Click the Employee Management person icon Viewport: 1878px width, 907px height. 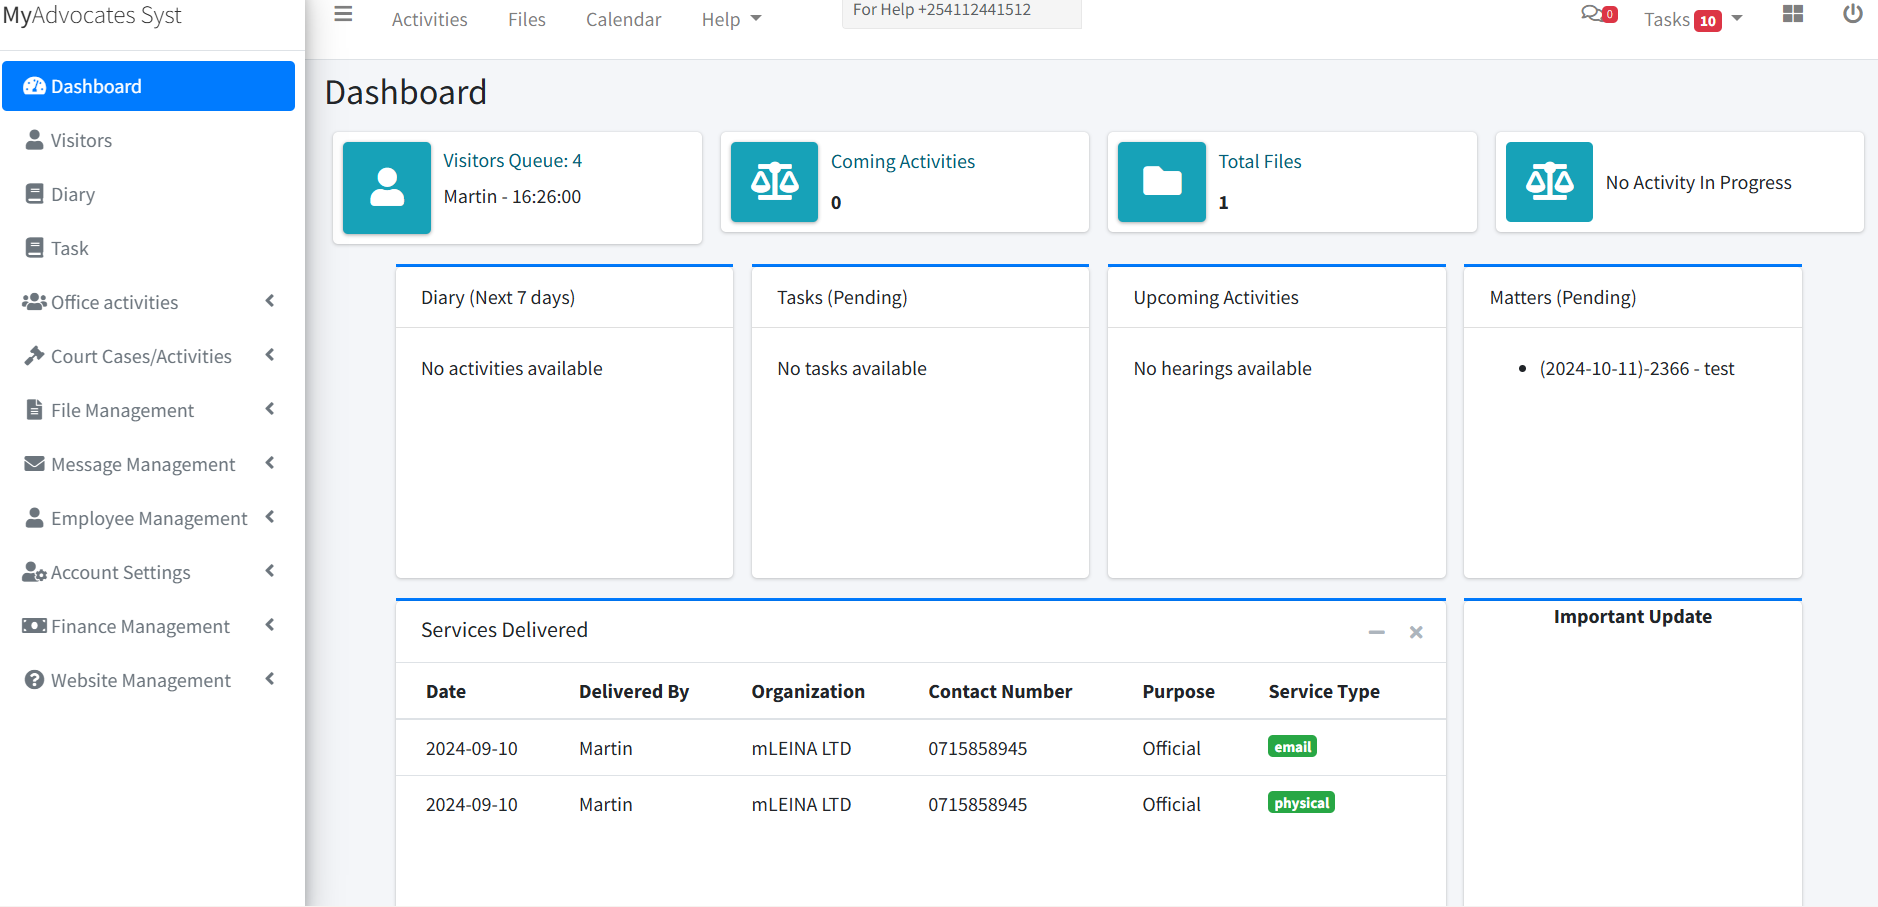click(35, 517)
